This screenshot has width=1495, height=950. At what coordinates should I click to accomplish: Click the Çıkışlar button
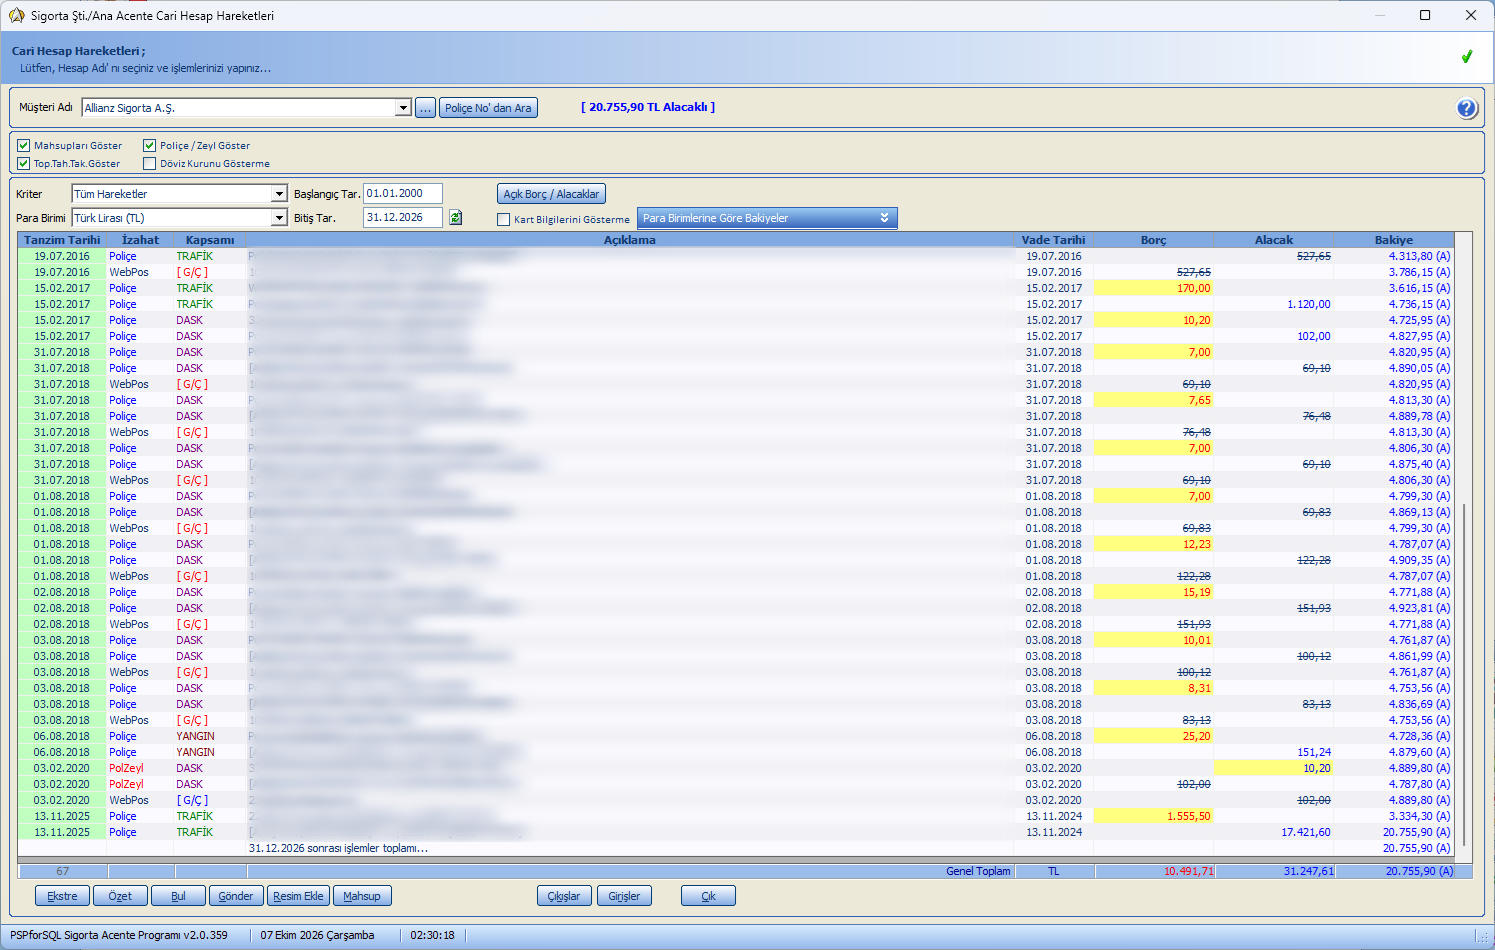pos(564,896)
